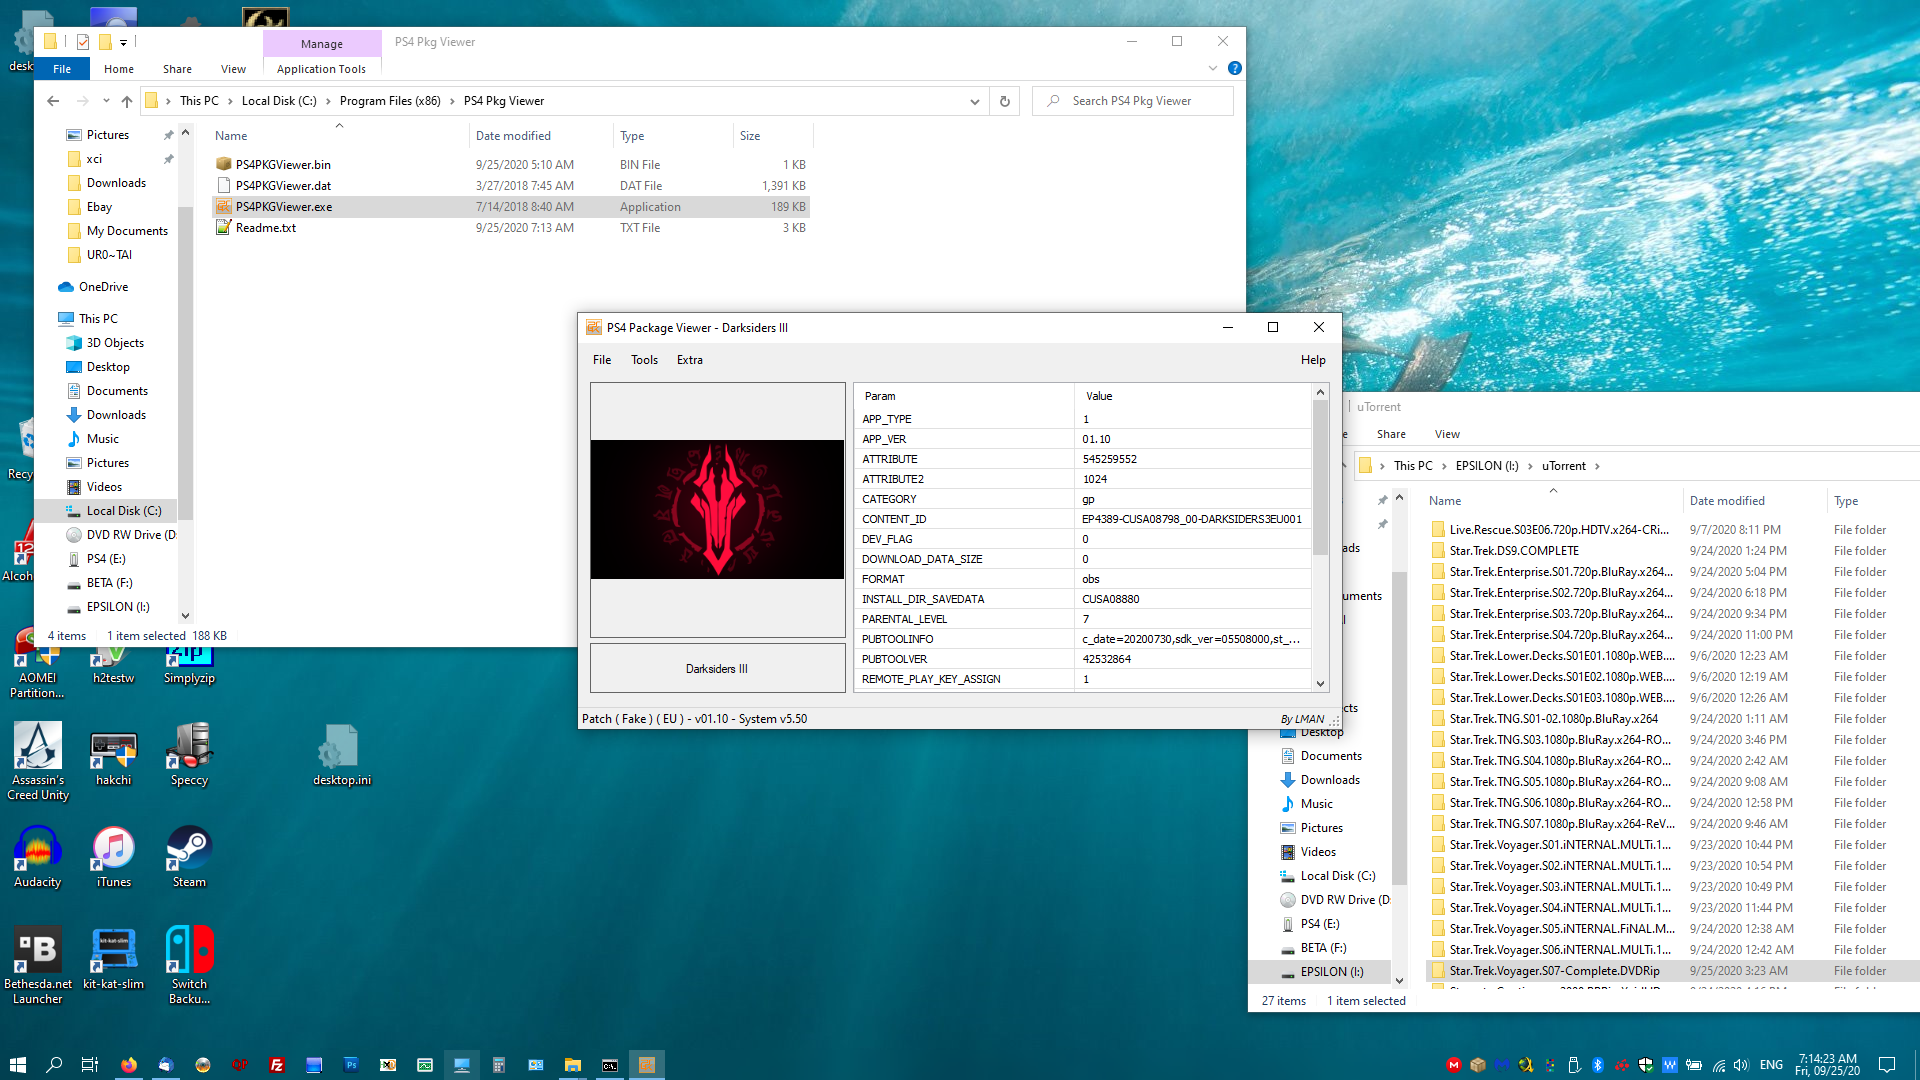The width and height of the screenshot is (1920, 1080).
Task: Switch to File Explorer on taskbar
Action: 573,1065
